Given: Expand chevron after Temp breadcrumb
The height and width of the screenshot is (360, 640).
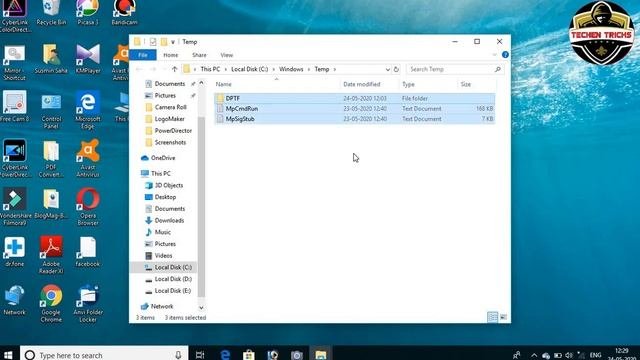Looking at the screenshot, I should [x=335, y=69].
